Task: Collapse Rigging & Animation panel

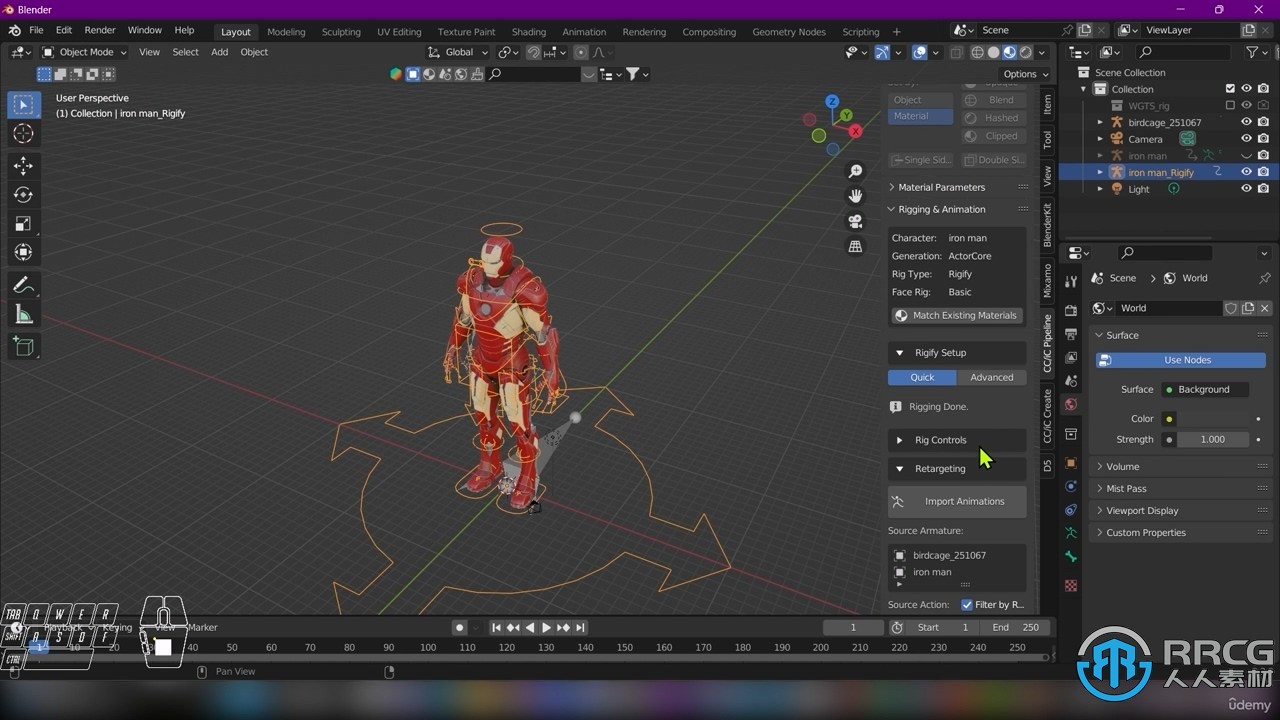Action: tap(941, 209)
